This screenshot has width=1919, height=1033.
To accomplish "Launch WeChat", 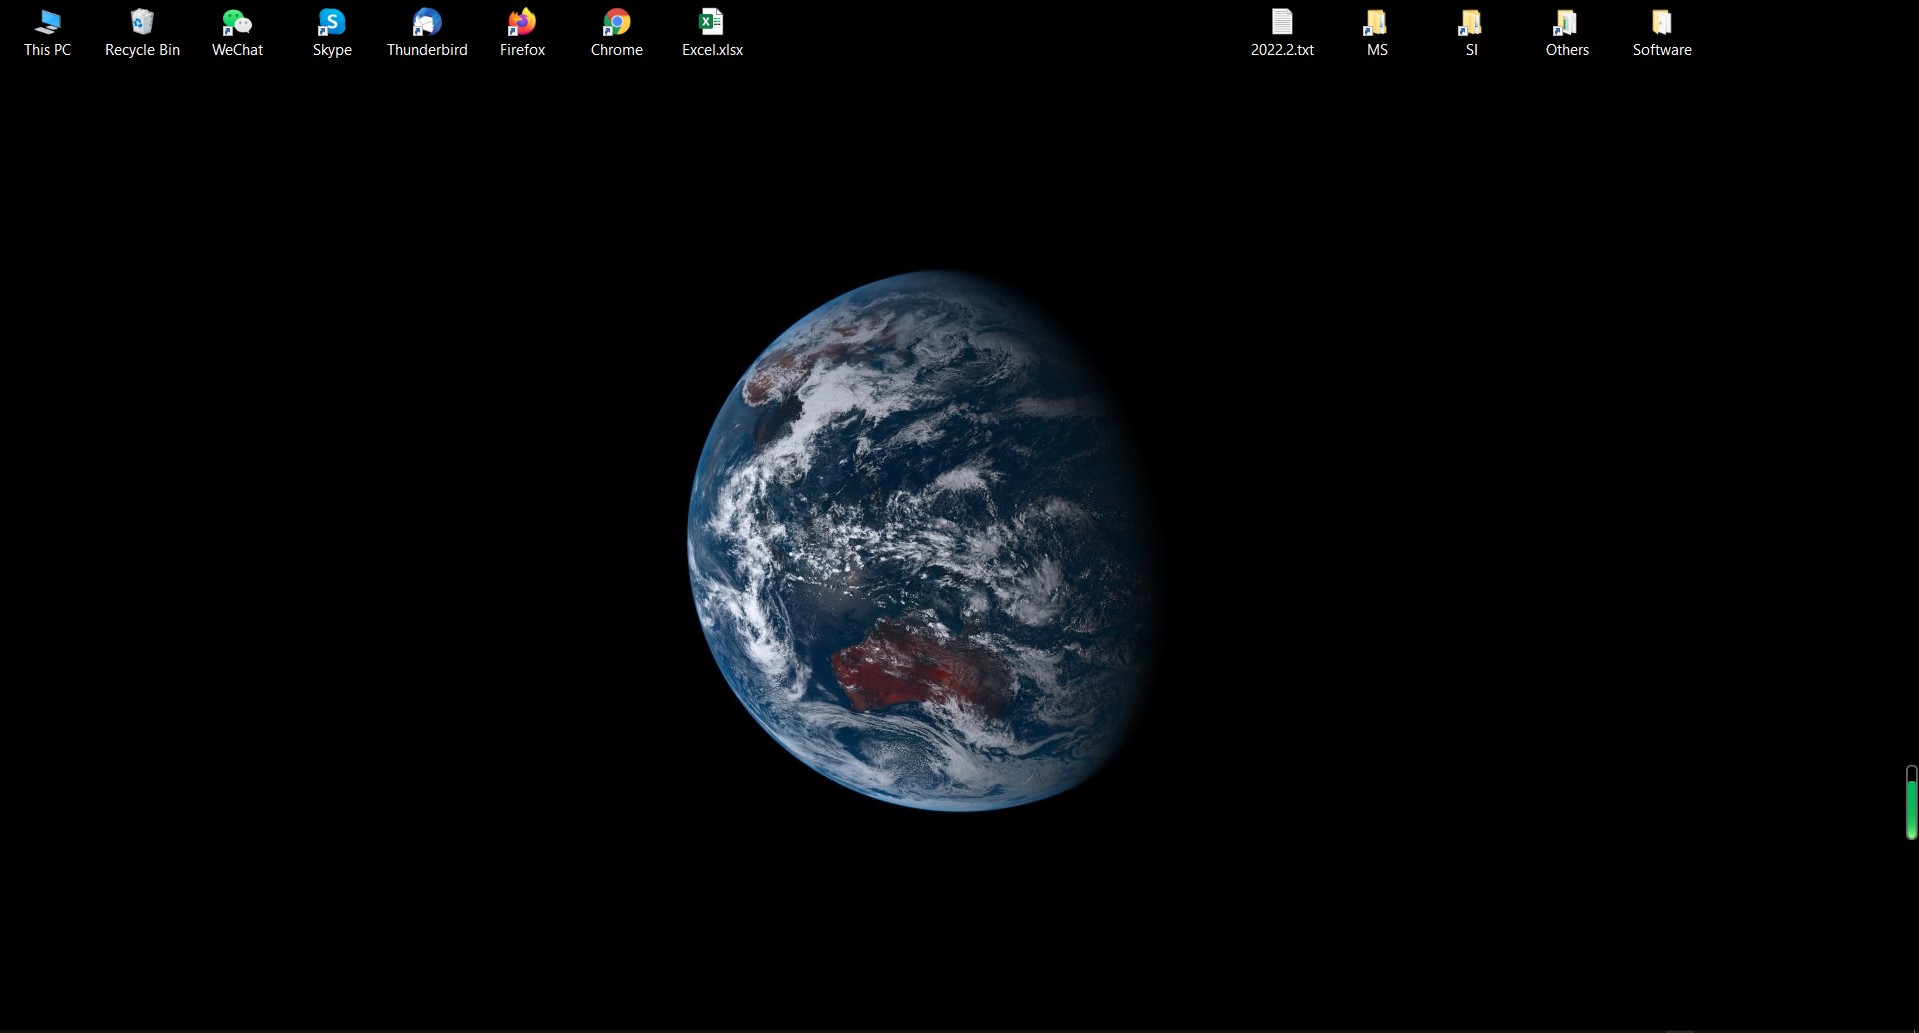I will (x=236, y=21).
